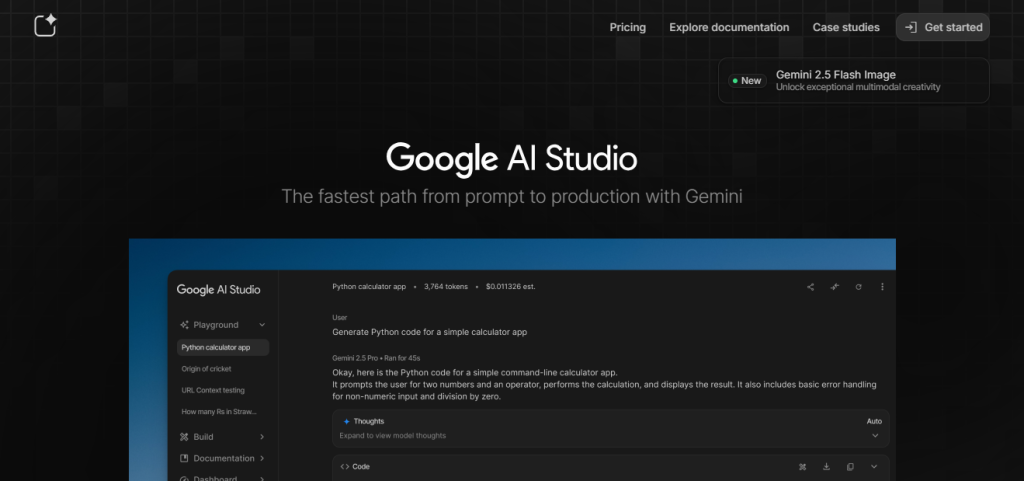This screenshot has height=481, width=1024.
Task: Click the refresh icon in preview header
Action: click(x=859, y=287)
